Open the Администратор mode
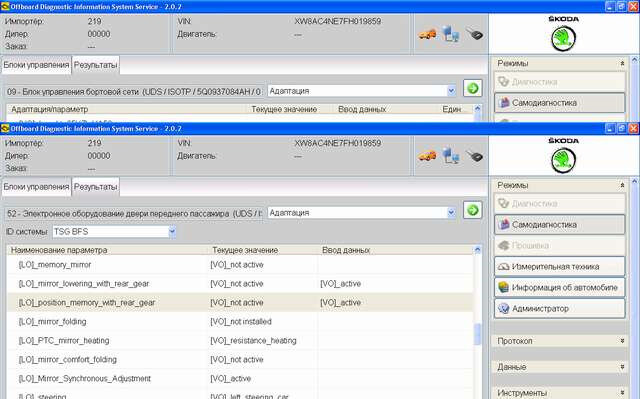640x399 pixels. tap(560, 308)
